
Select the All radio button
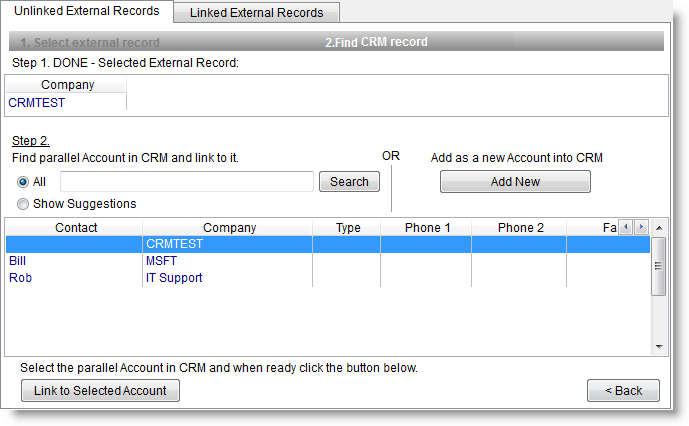(23, 182)
